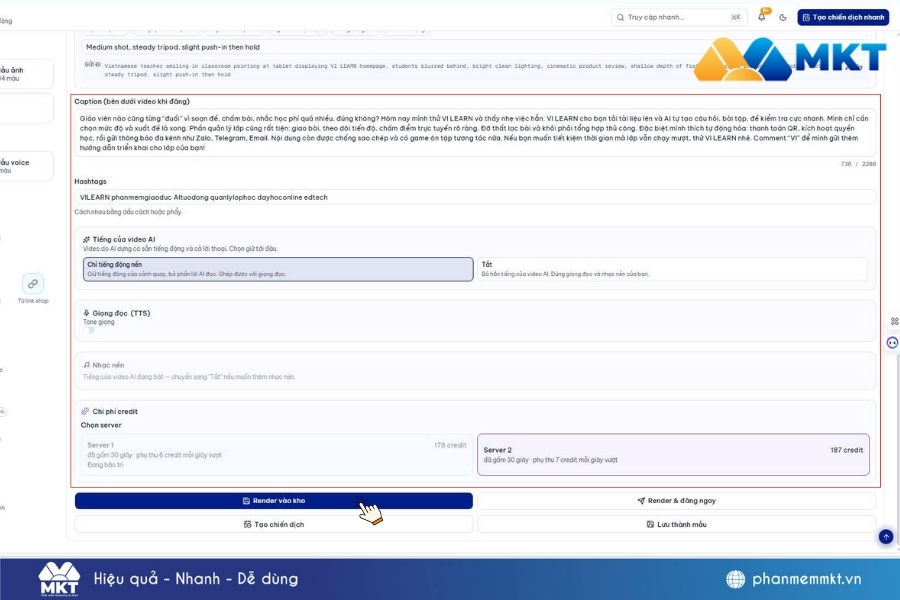Choose Server 1 at 178 credit
900x600 pixels.
click(277, 454)
